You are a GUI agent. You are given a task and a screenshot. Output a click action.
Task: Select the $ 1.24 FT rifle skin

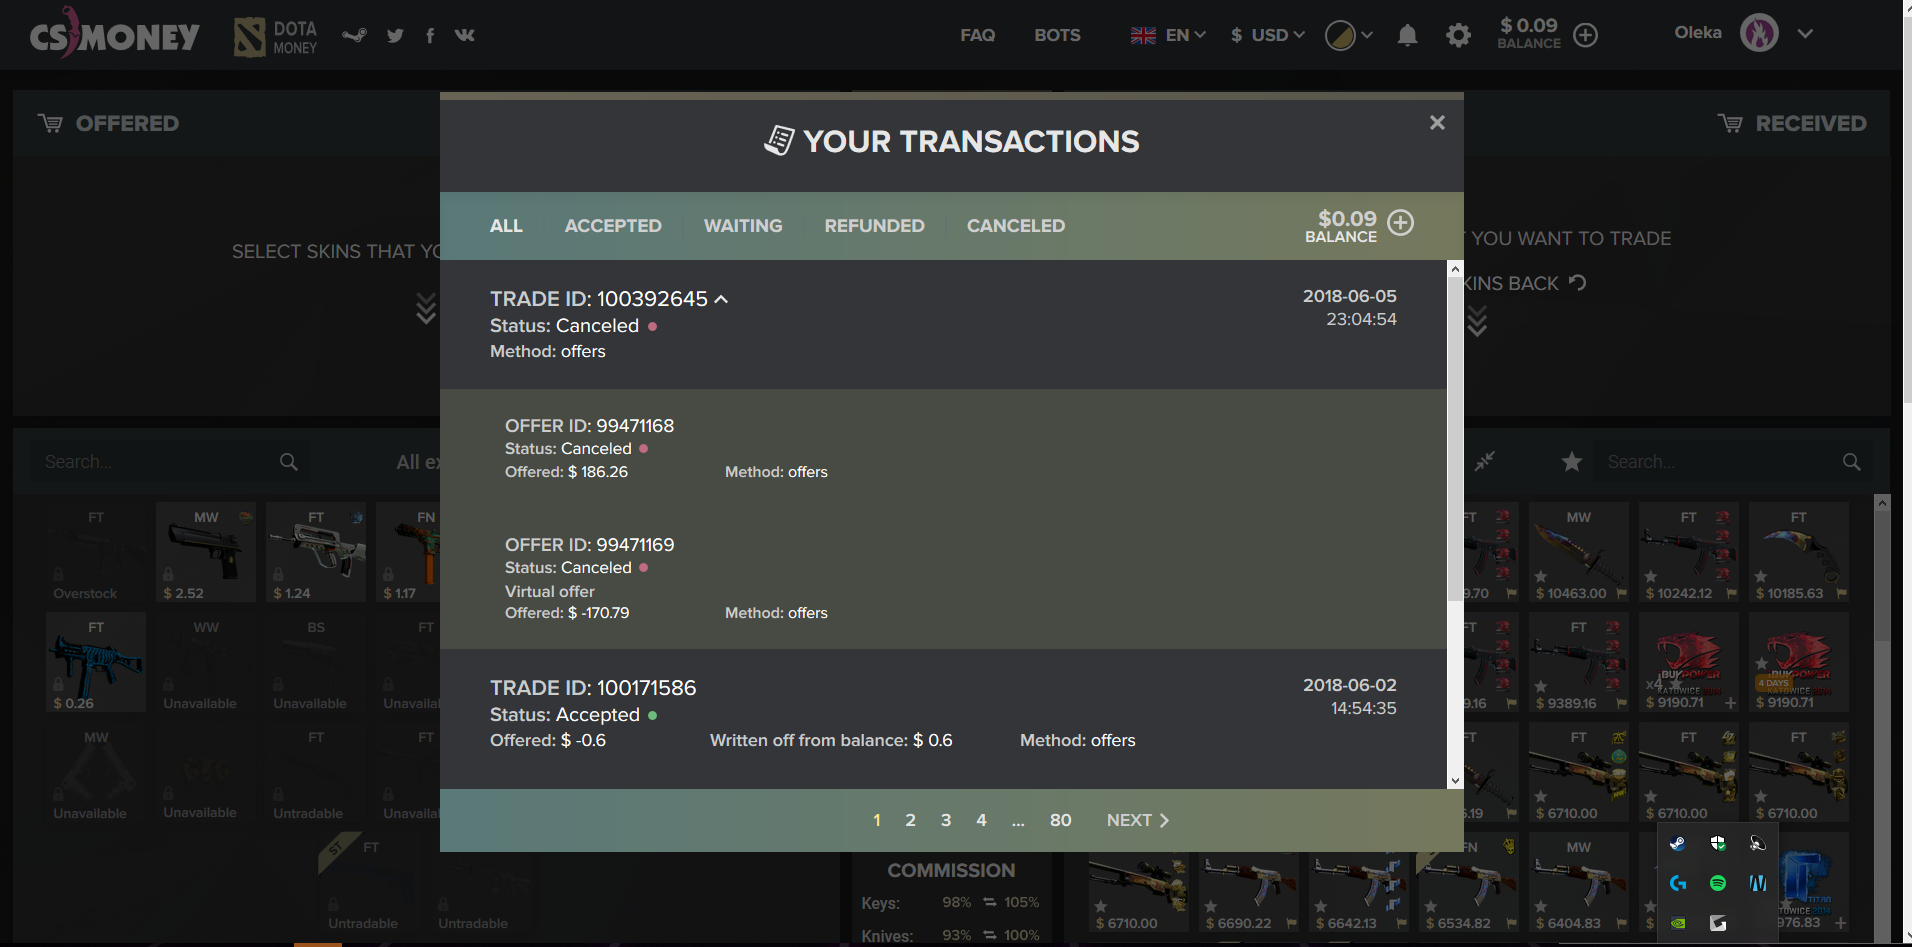coord(316,552)
